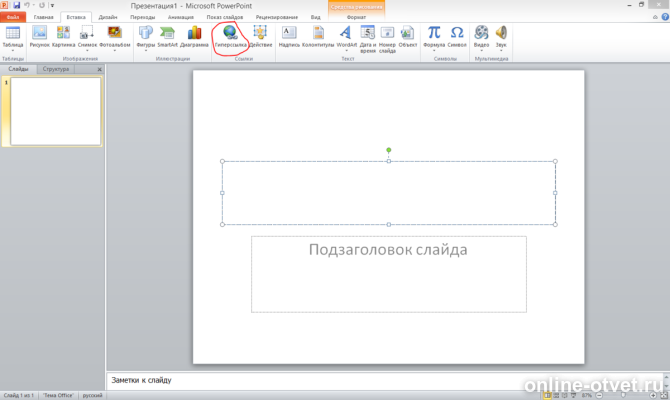The height and width of the screenshot is (400, 670).
Task: Switch to Slide Sorter view
Action: point(556,395)
